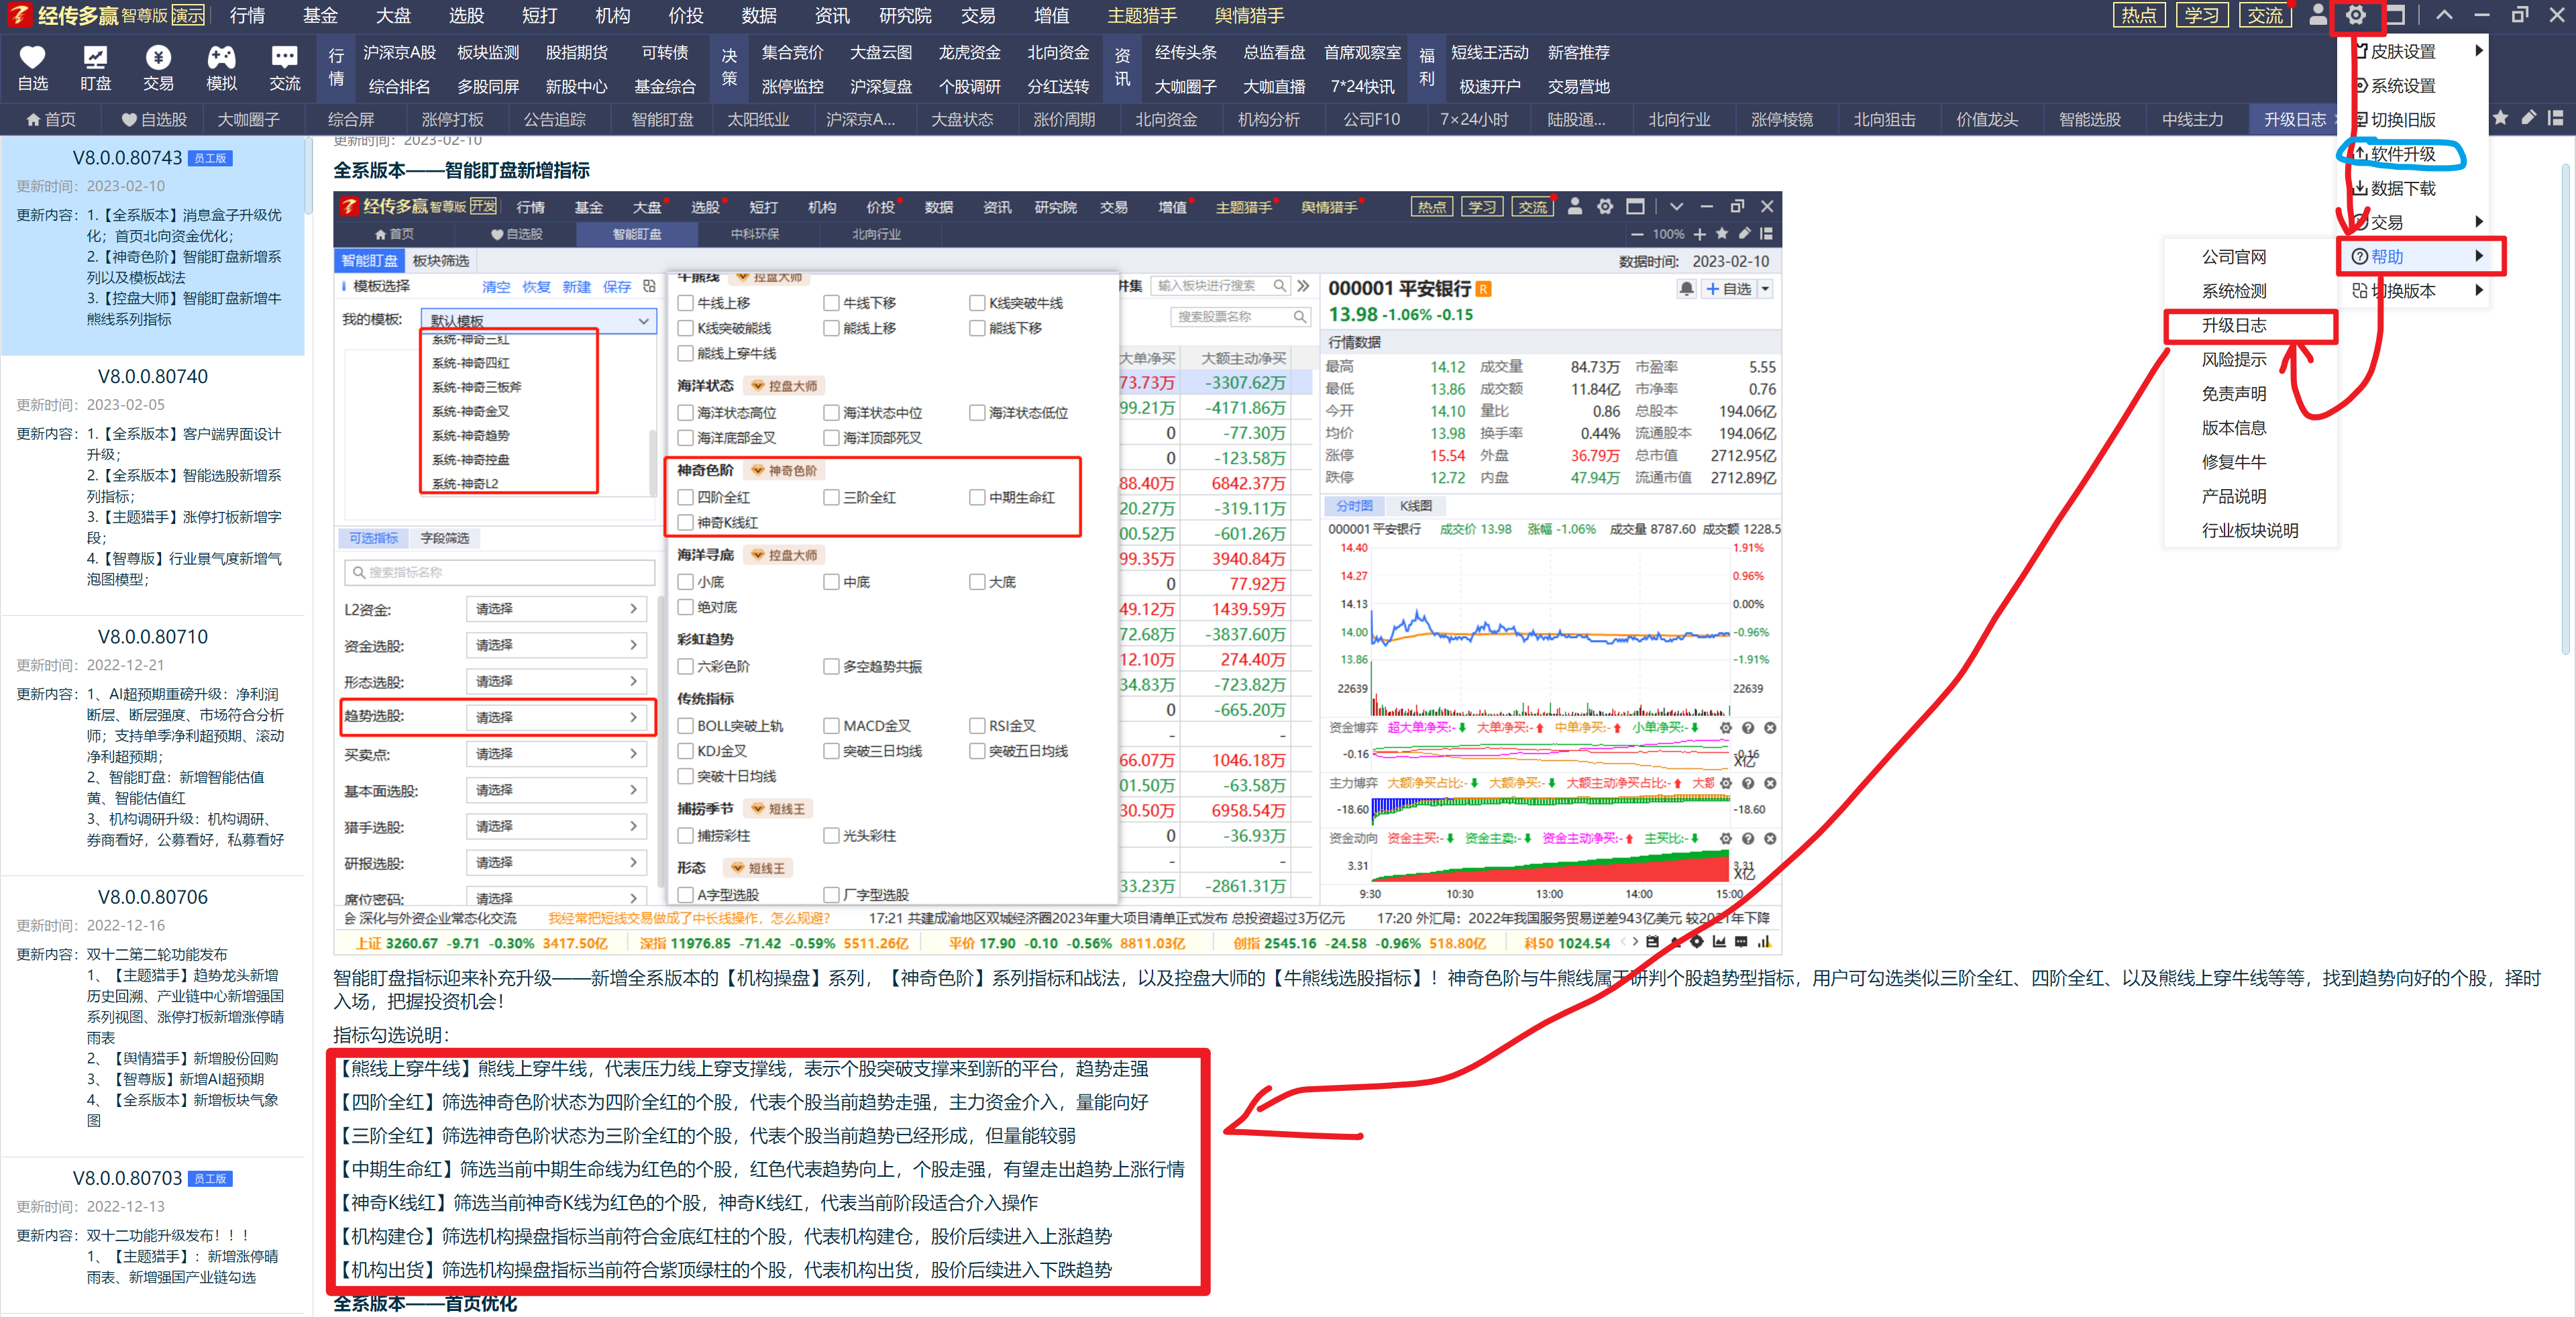Check the 四阶全红 checkbox

pyautogui.click(x=685, y=497)
